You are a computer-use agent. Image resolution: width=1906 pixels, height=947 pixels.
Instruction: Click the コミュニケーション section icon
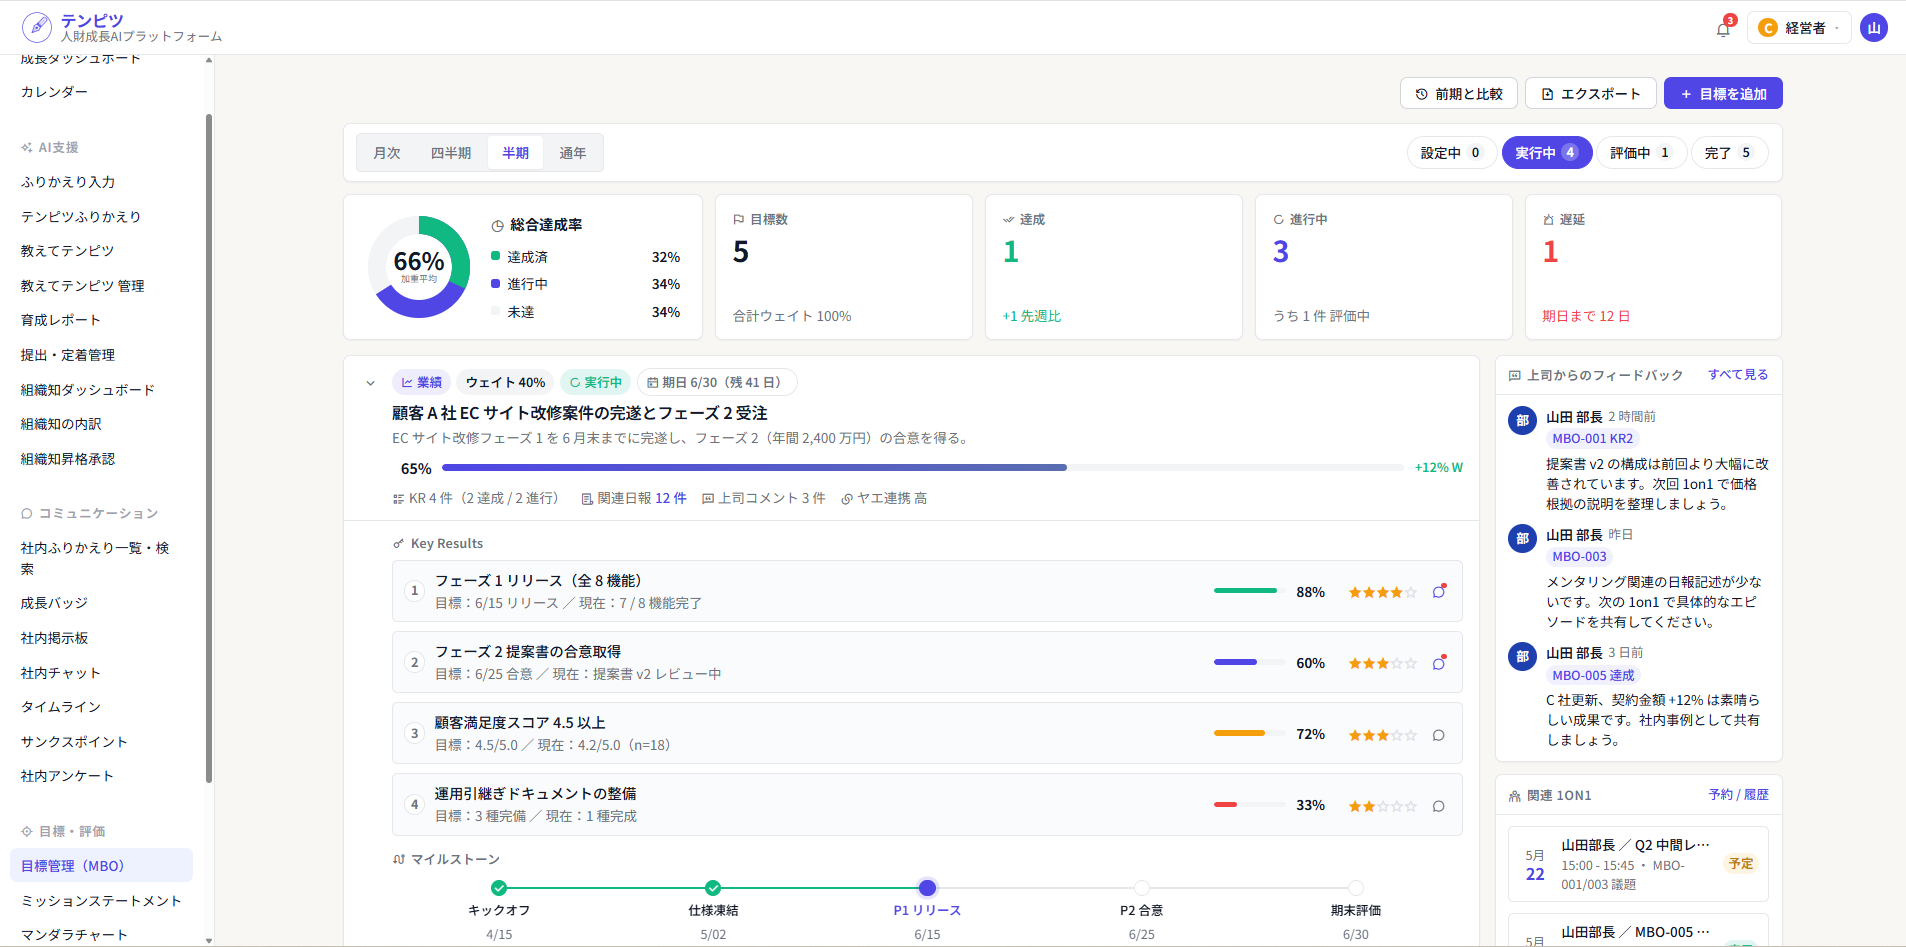click(x=27, y=514)
